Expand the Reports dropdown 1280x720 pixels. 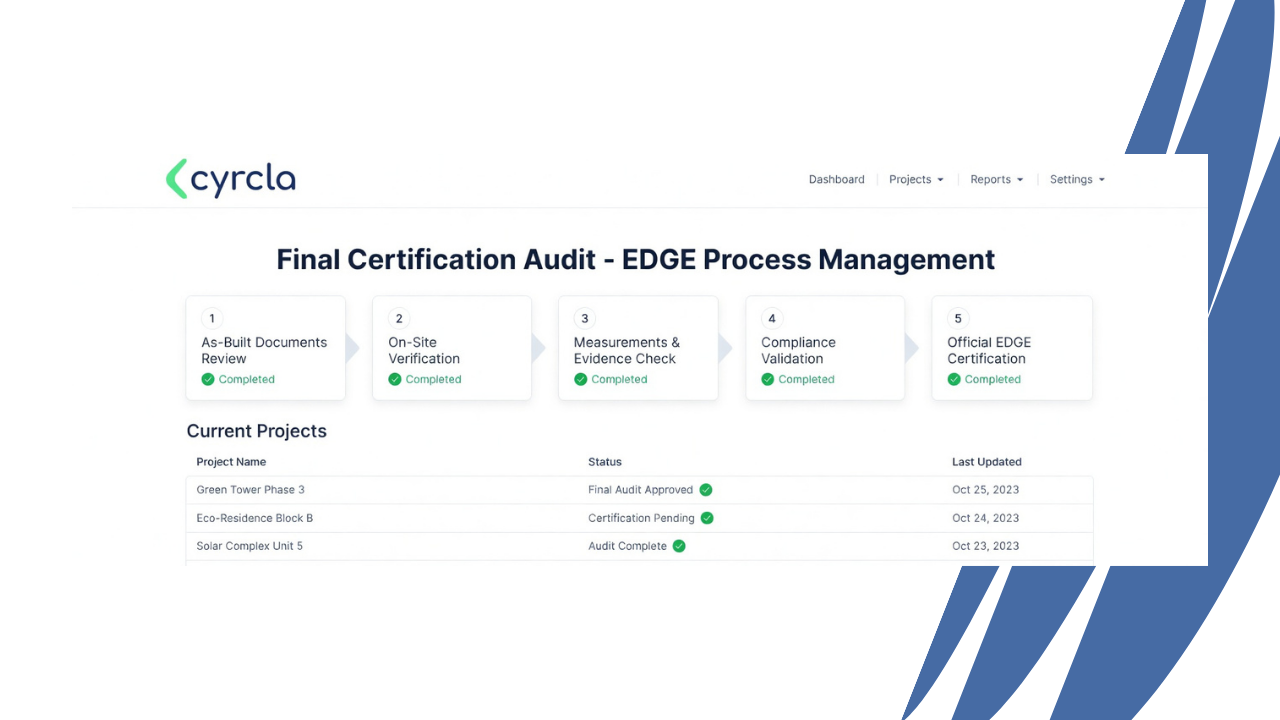pyautogui.click(x=996, y=179)
